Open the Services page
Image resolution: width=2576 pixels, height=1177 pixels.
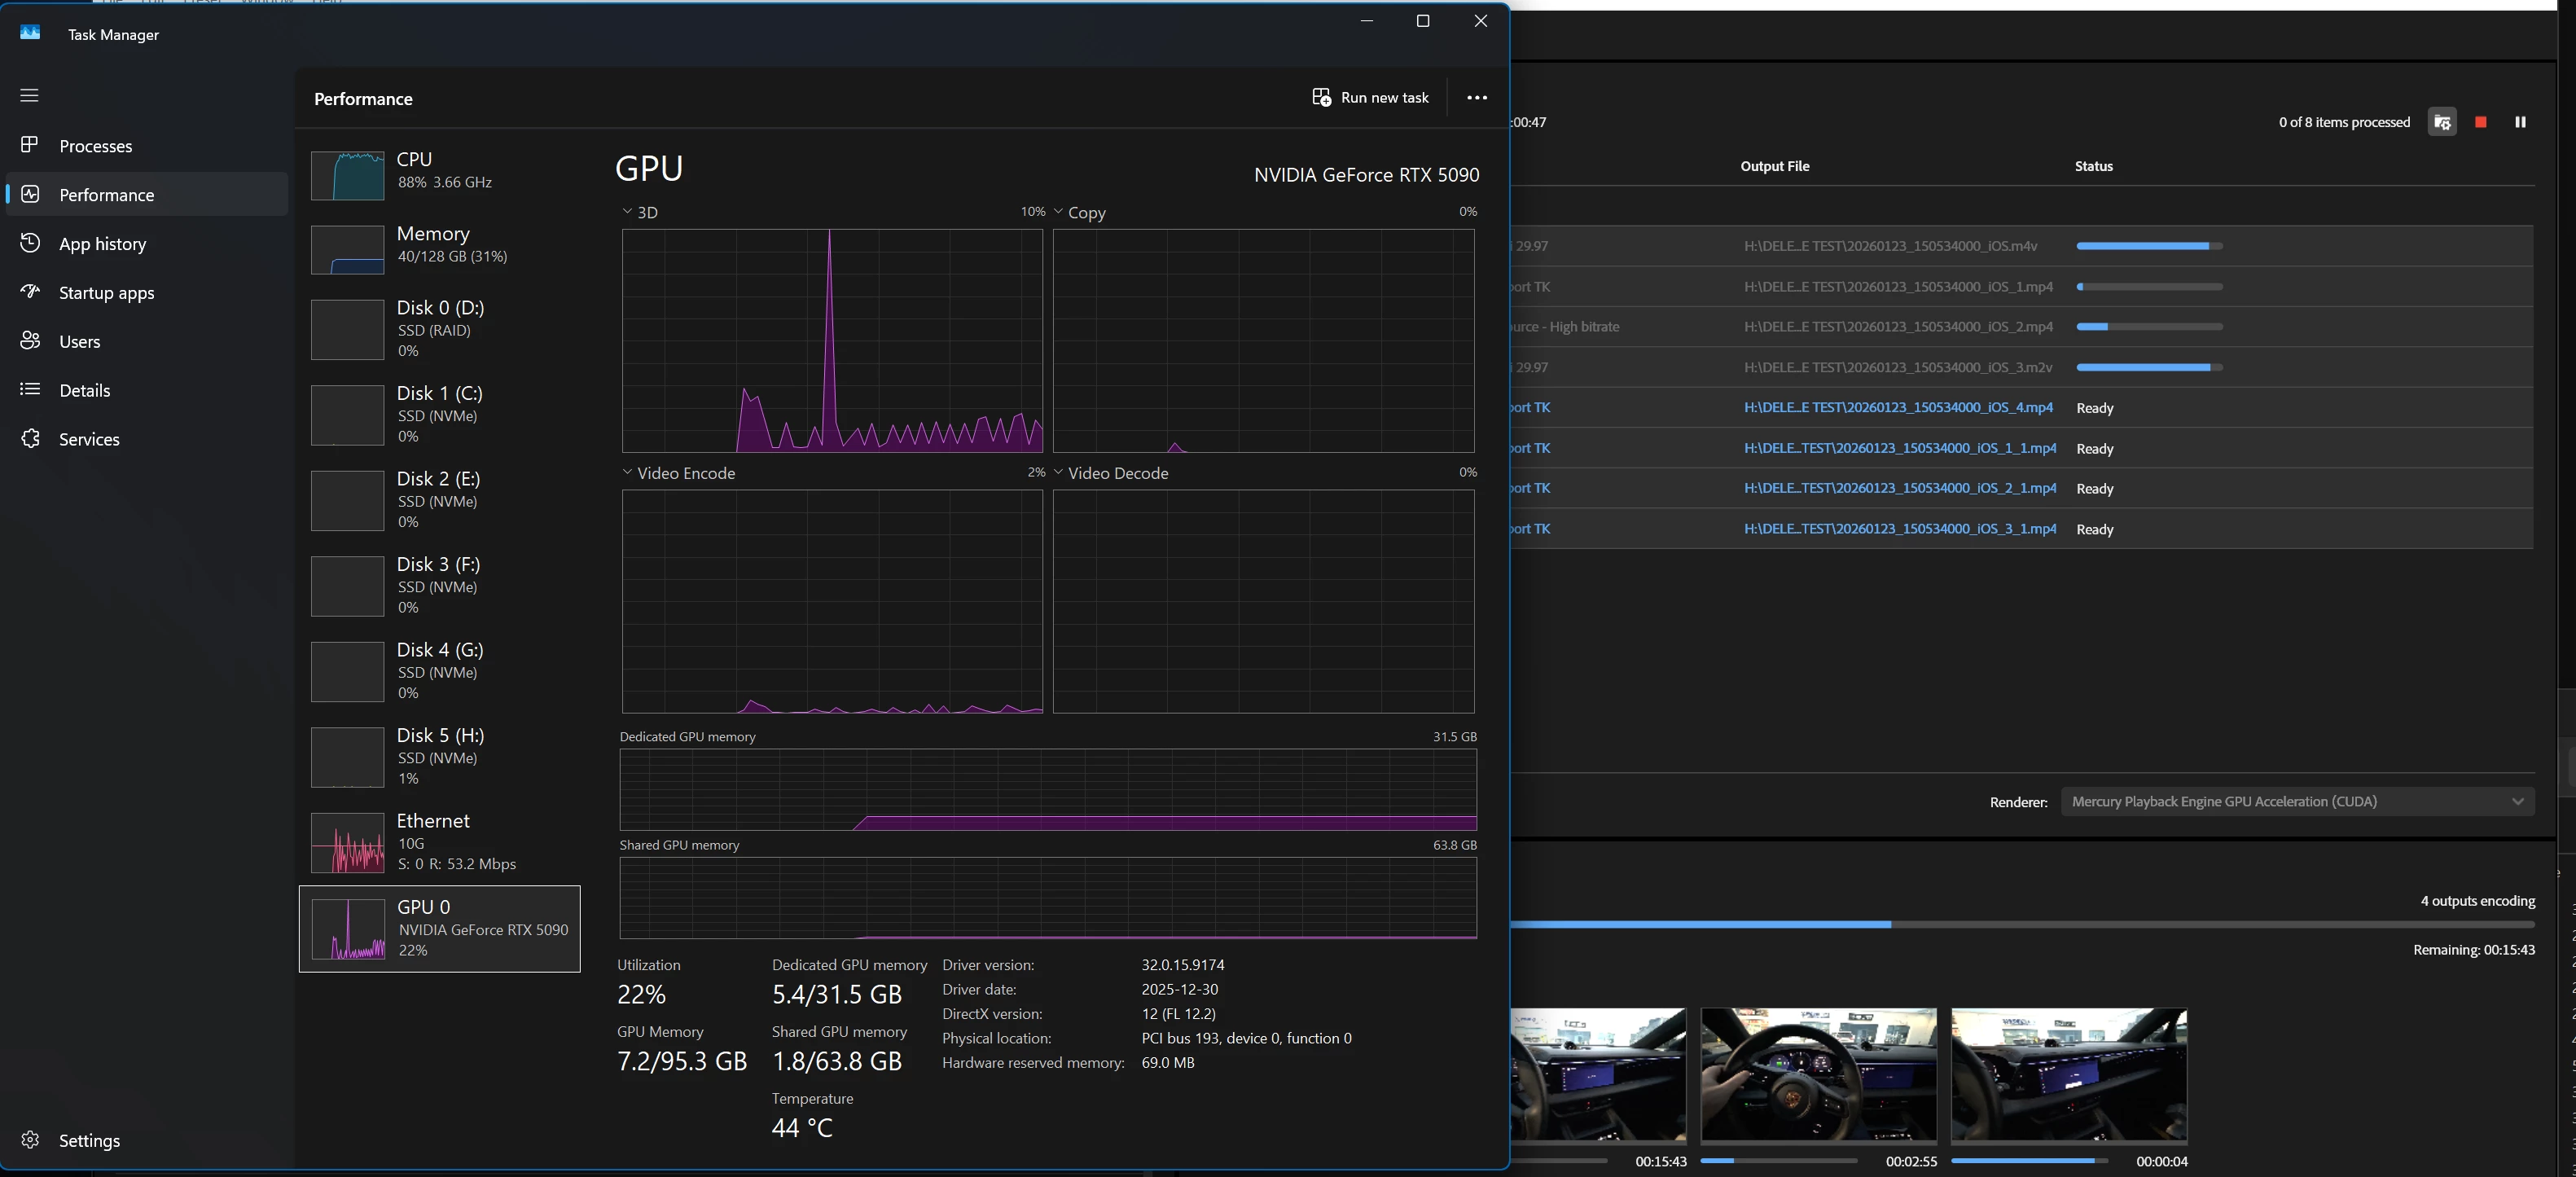coord(89,439)
